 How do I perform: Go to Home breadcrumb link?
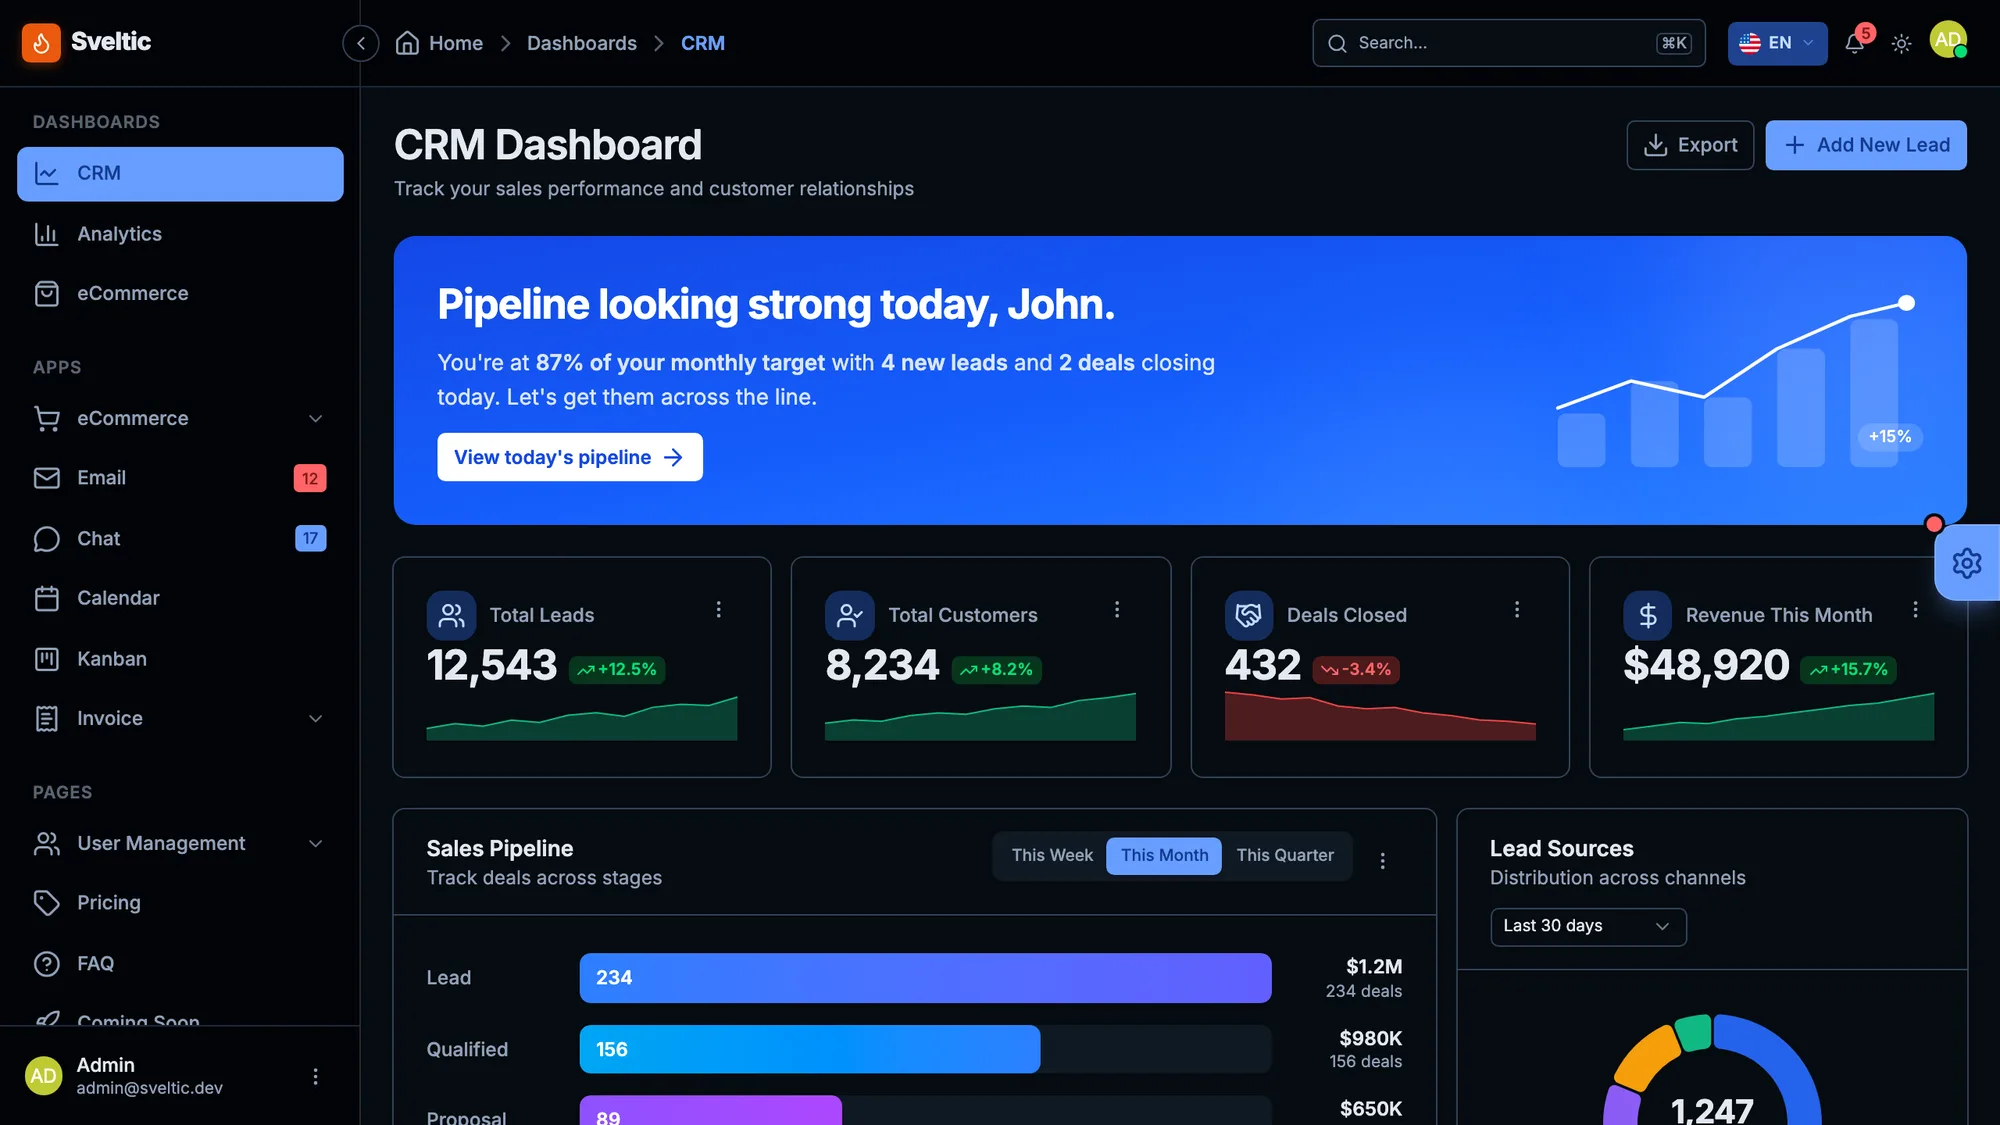pos(455,43)
